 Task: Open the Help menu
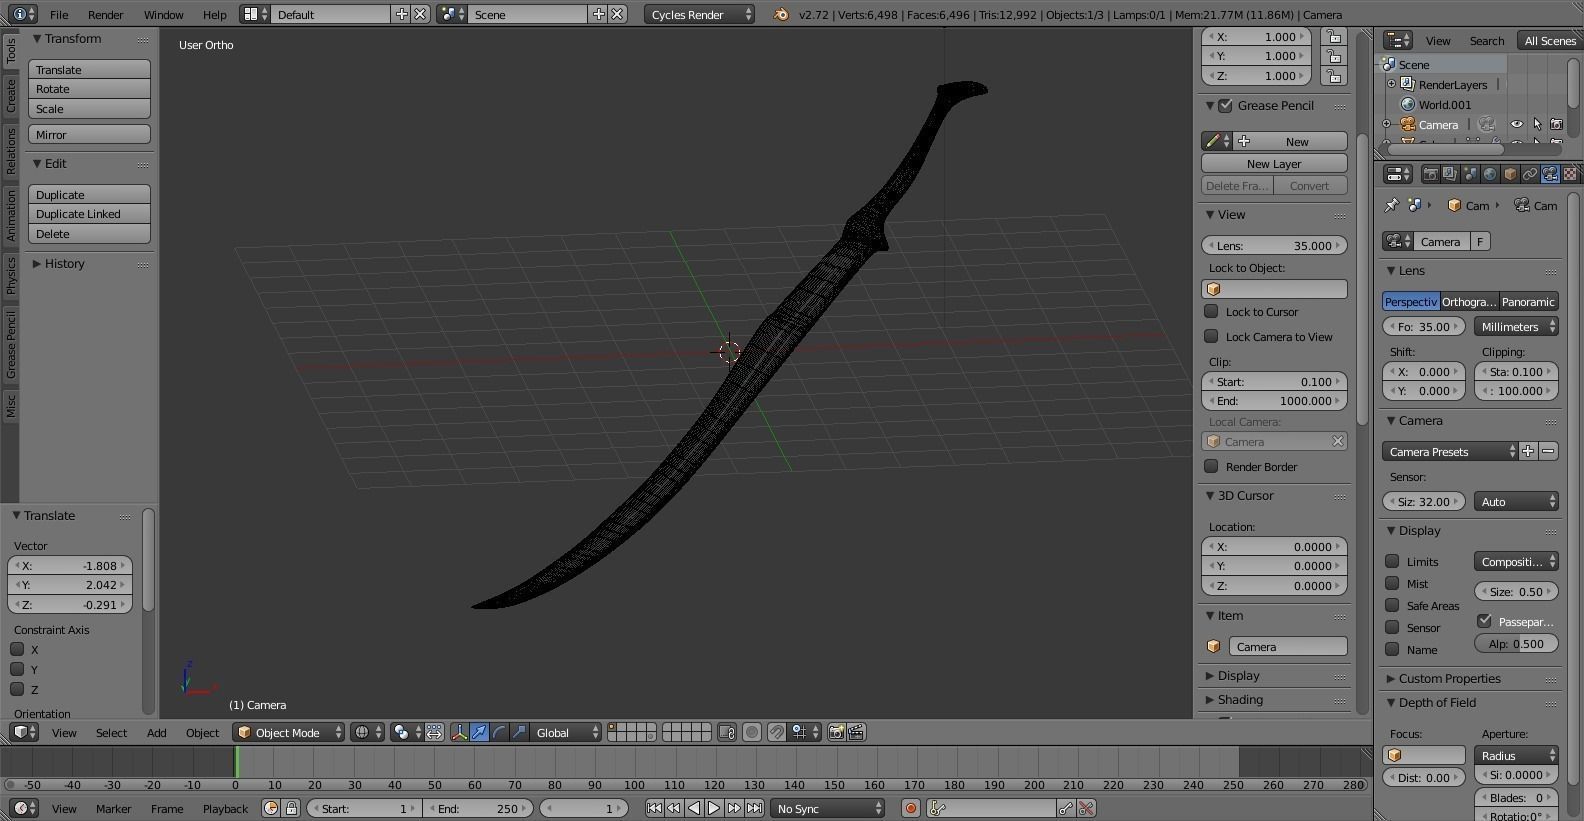point(214,14)
